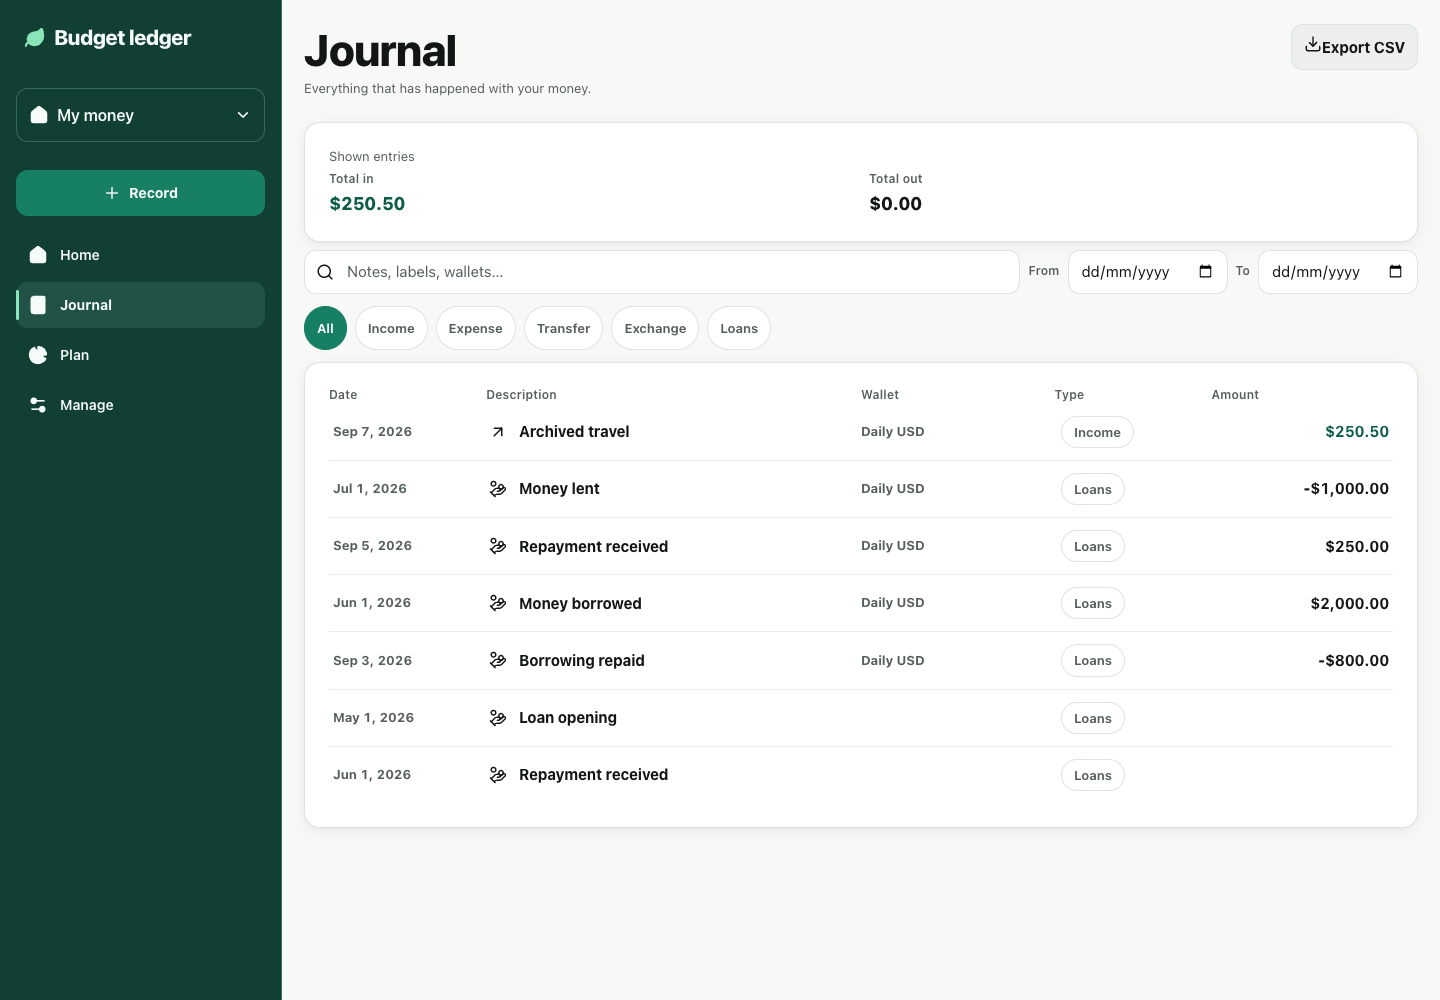Click the Journal book icon in sidebar
The image size is (1440, 1000).
point(38,305)
